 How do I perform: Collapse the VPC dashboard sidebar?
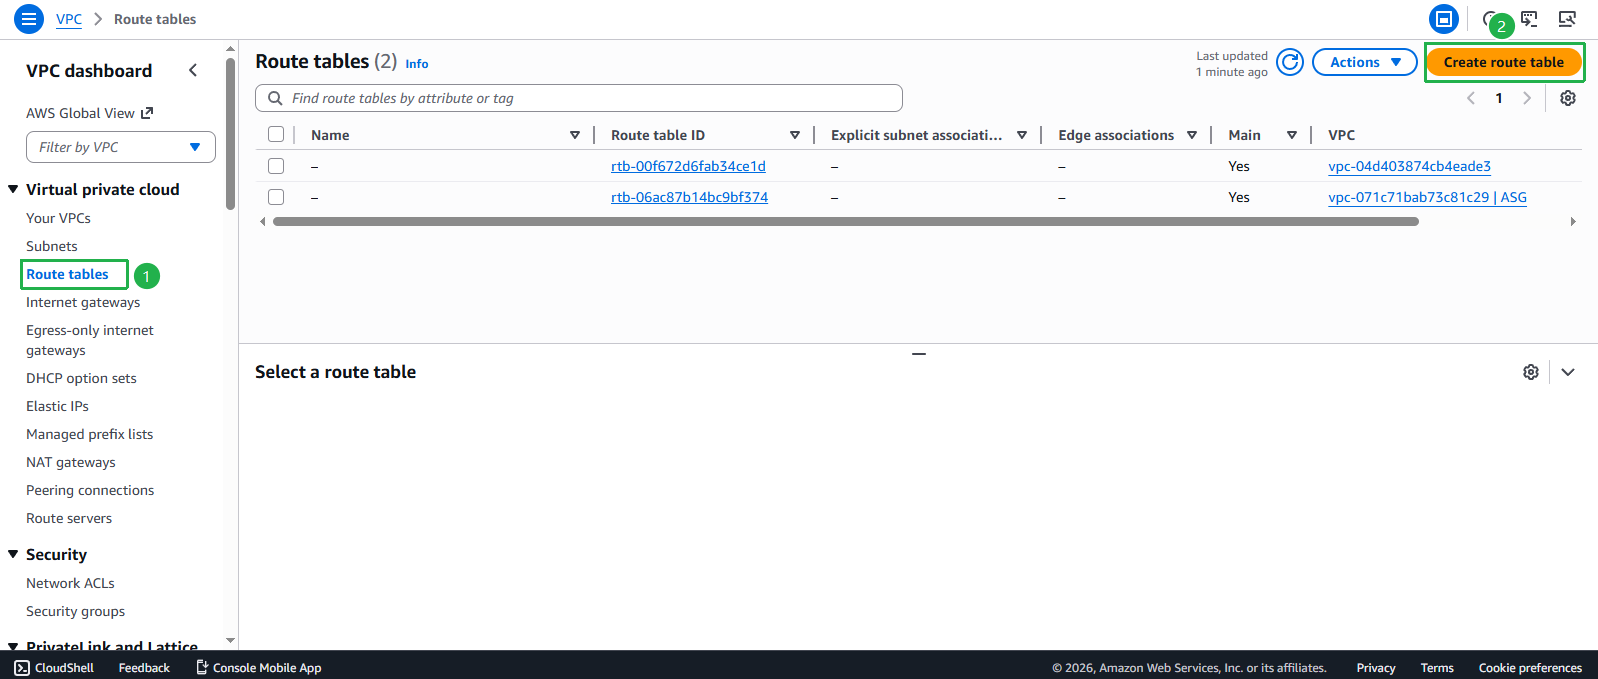click(x=193, y=70)
